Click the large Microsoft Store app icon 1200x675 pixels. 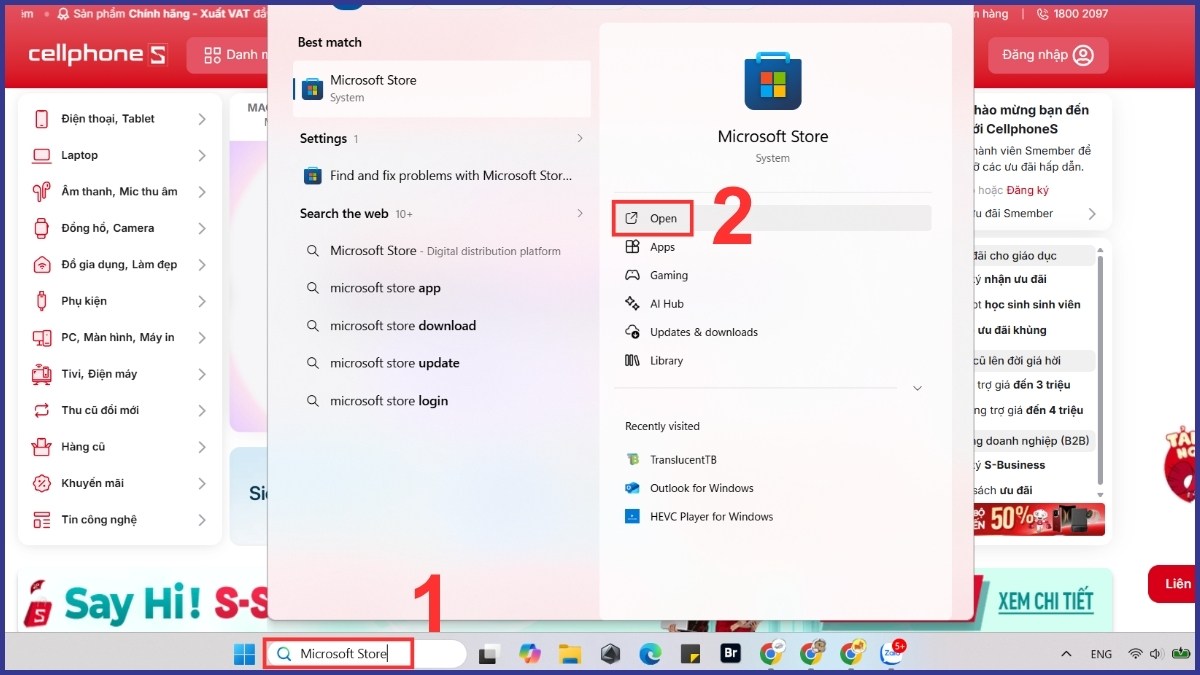point(773,82)
